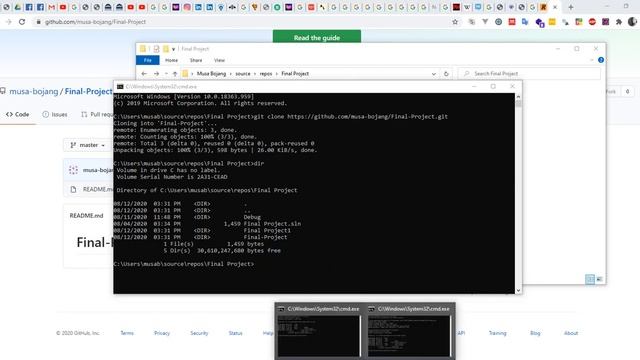The height and width of the screenshot is (360, 640).
Task: Click the Chrome address bar showing github.com/musa-bojang/Final-Project
Action: pyautogui.click(x=95, y=22)
